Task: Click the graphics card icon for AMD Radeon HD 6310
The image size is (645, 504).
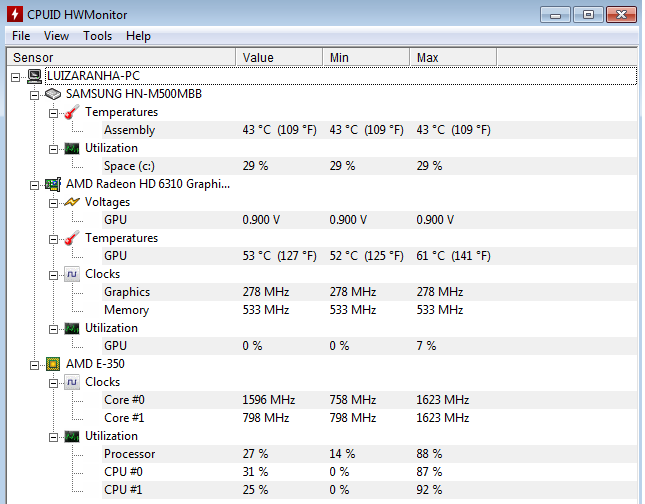Action: pyautogui.click(x=53, y=184)
